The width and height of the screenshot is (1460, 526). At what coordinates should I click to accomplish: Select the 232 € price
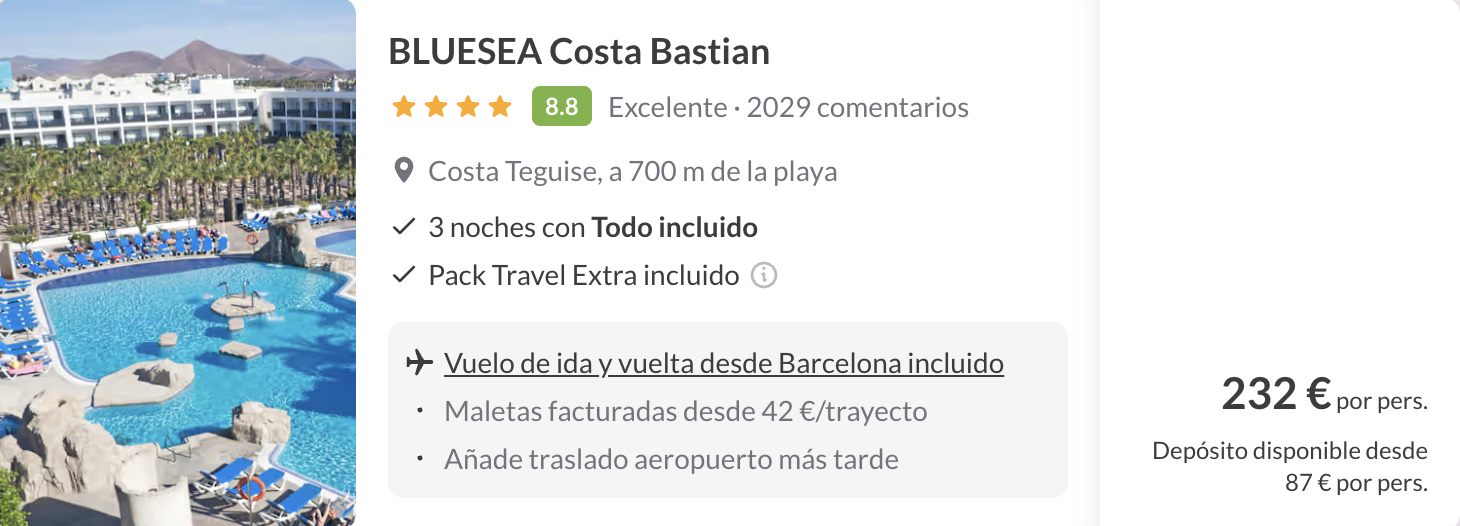(x=1275, y=395)
